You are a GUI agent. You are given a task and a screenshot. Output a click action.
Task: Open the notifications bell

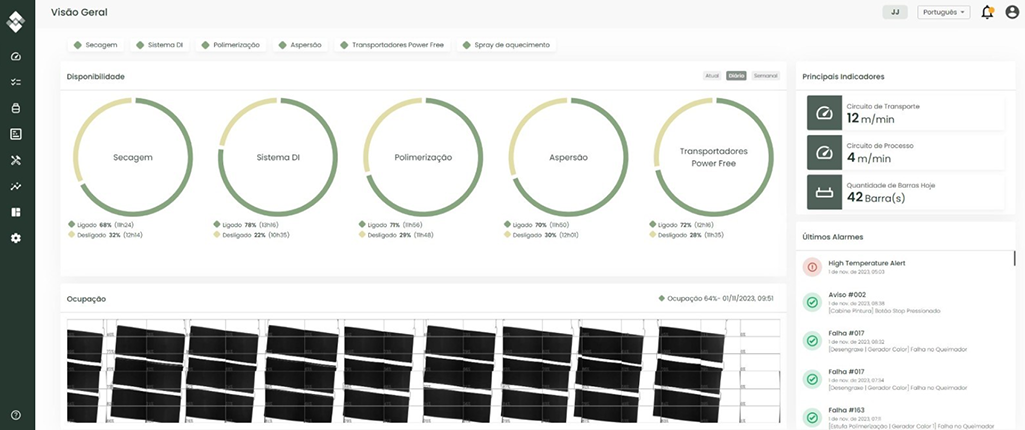[x=987, y=12]
